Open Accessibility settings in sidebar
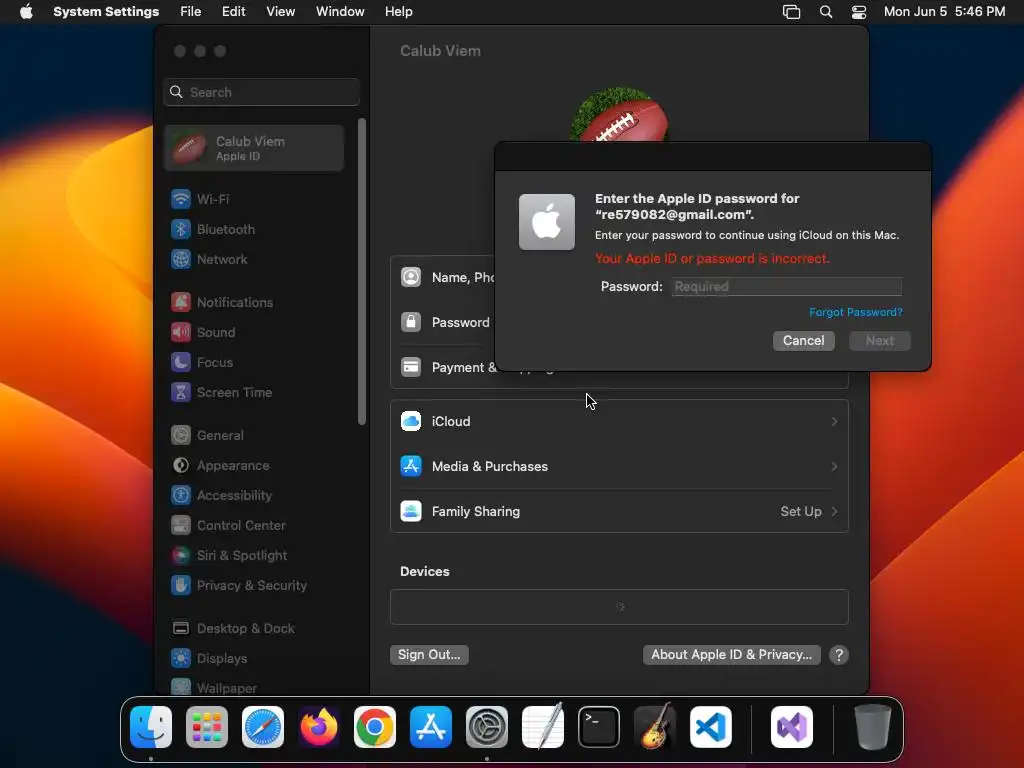The height and width of the screenshot is (768, 1024). [x=221, y=496]
